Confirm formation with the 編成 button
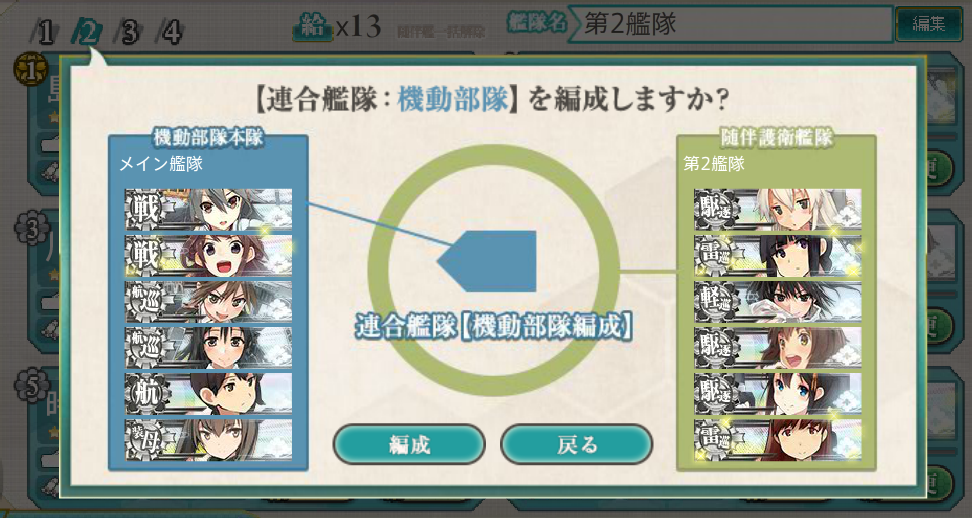The image size is (972, 518). (409, 444)
